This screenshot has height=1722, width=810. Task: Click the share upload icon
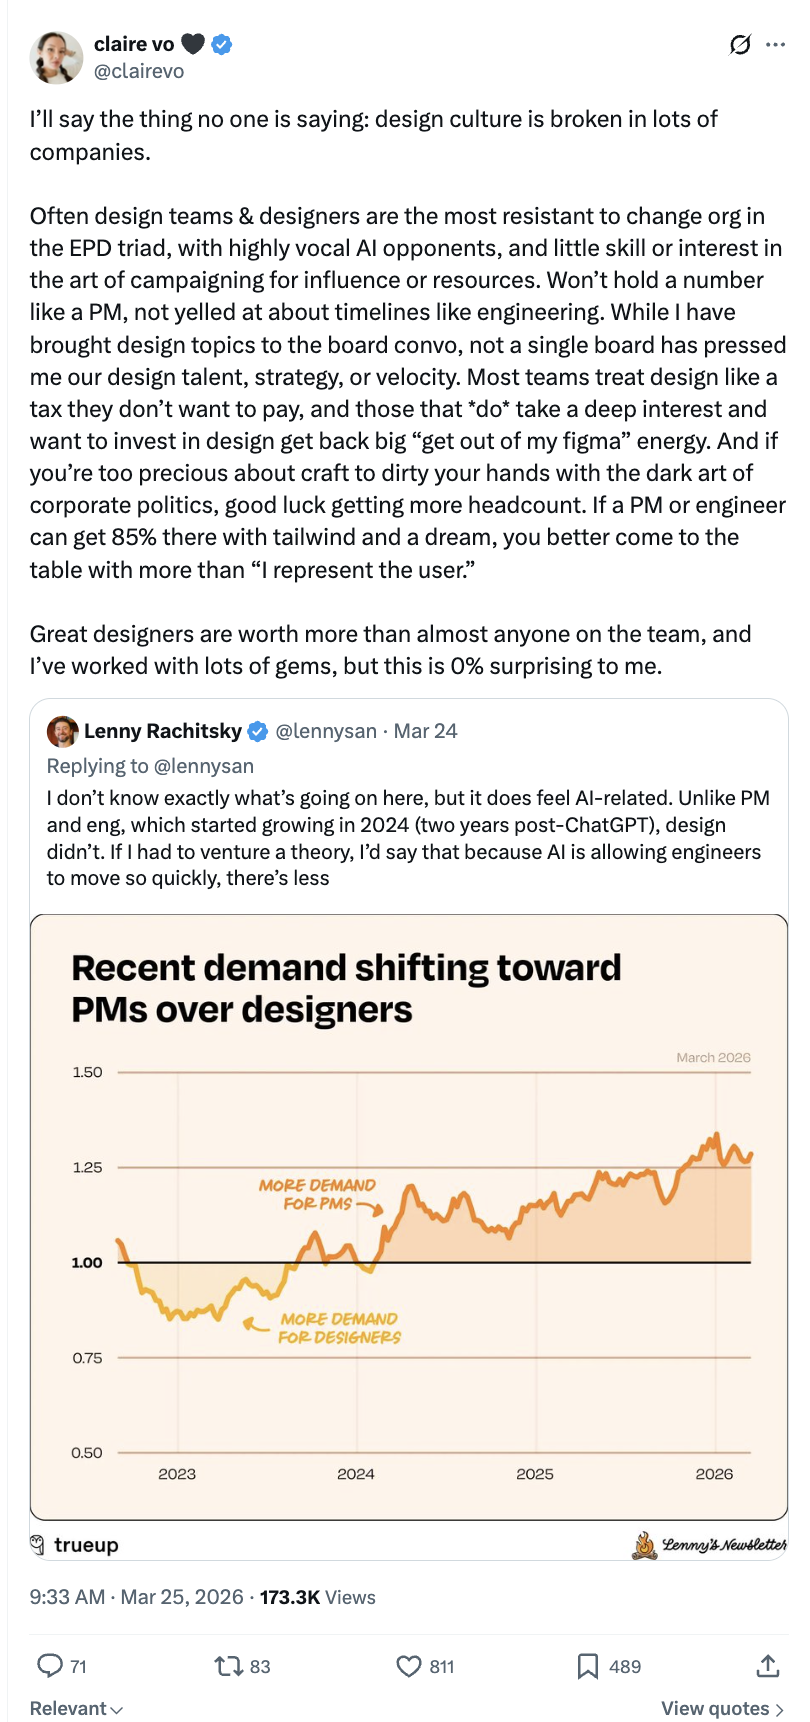coord(767,1665)
